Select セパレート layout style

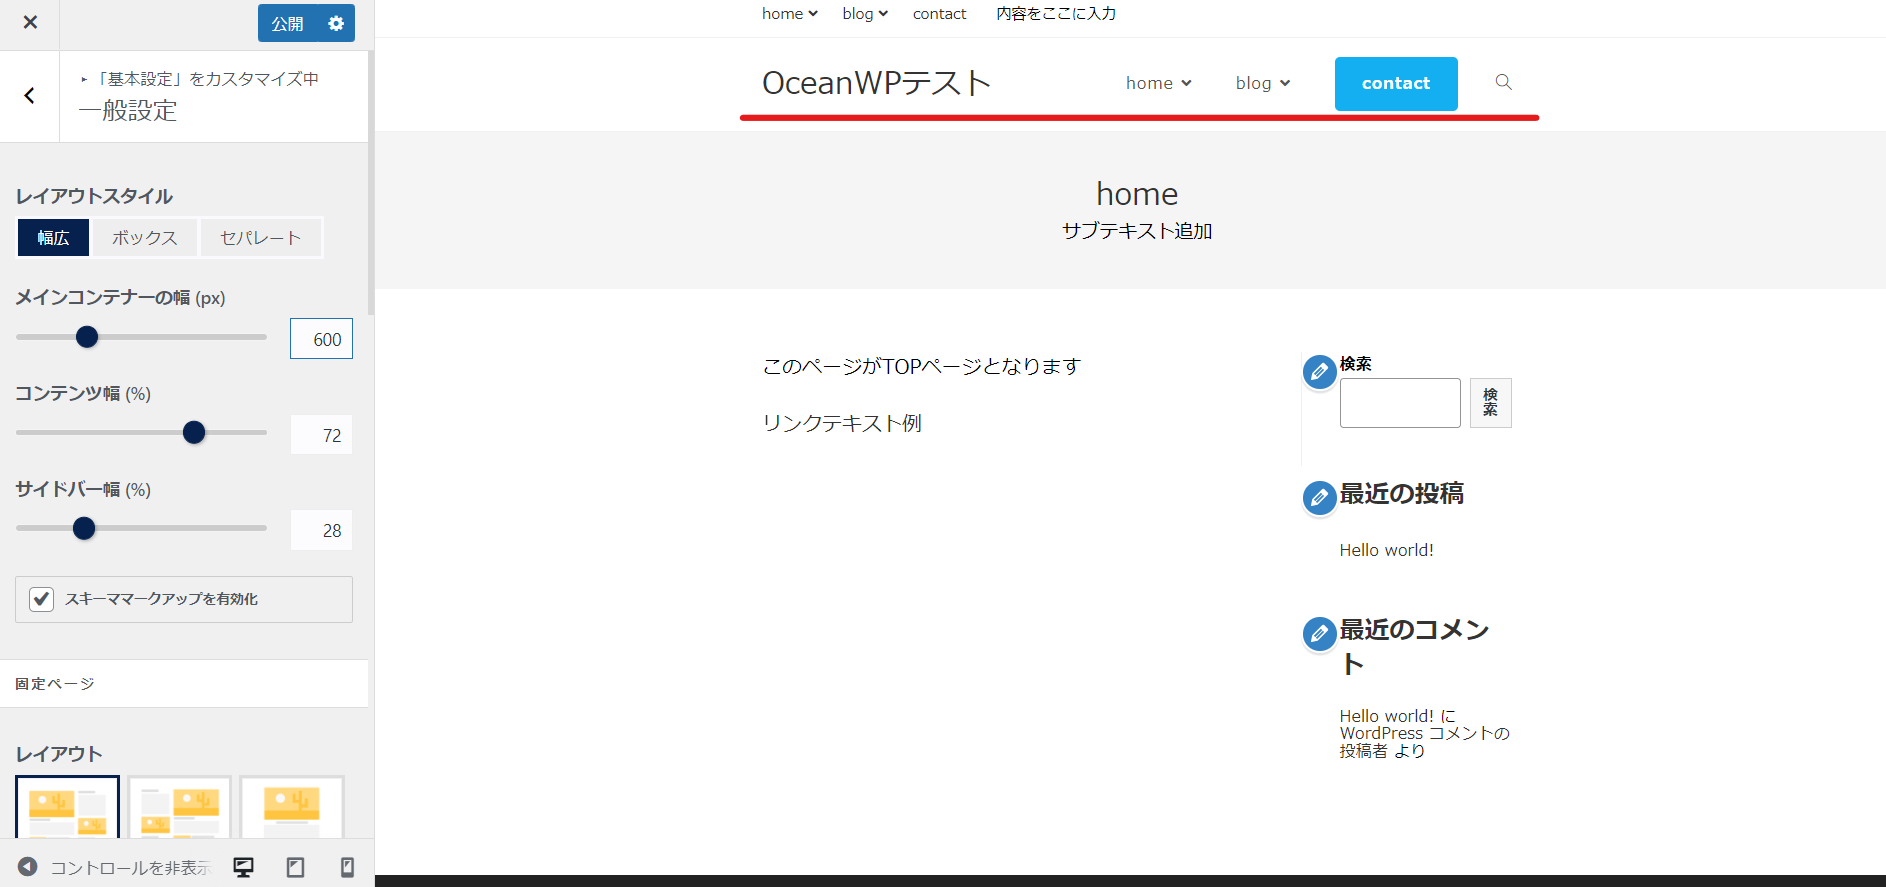pyautogui.click(x=260, y=238)
